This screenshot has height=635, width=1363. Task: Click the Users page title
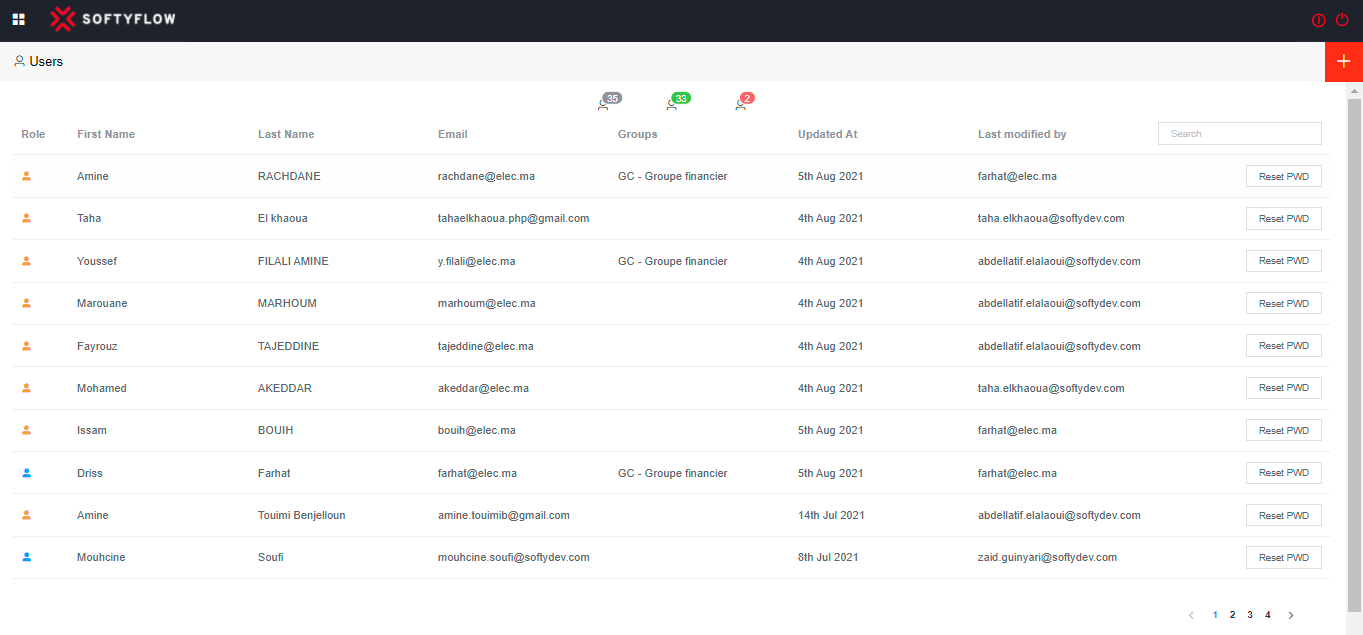tap(46, 61)
